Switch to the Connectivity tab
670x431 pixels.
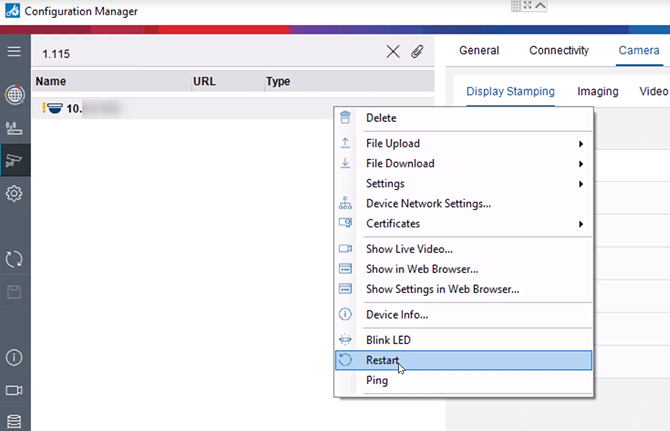[x=559, y=51]
